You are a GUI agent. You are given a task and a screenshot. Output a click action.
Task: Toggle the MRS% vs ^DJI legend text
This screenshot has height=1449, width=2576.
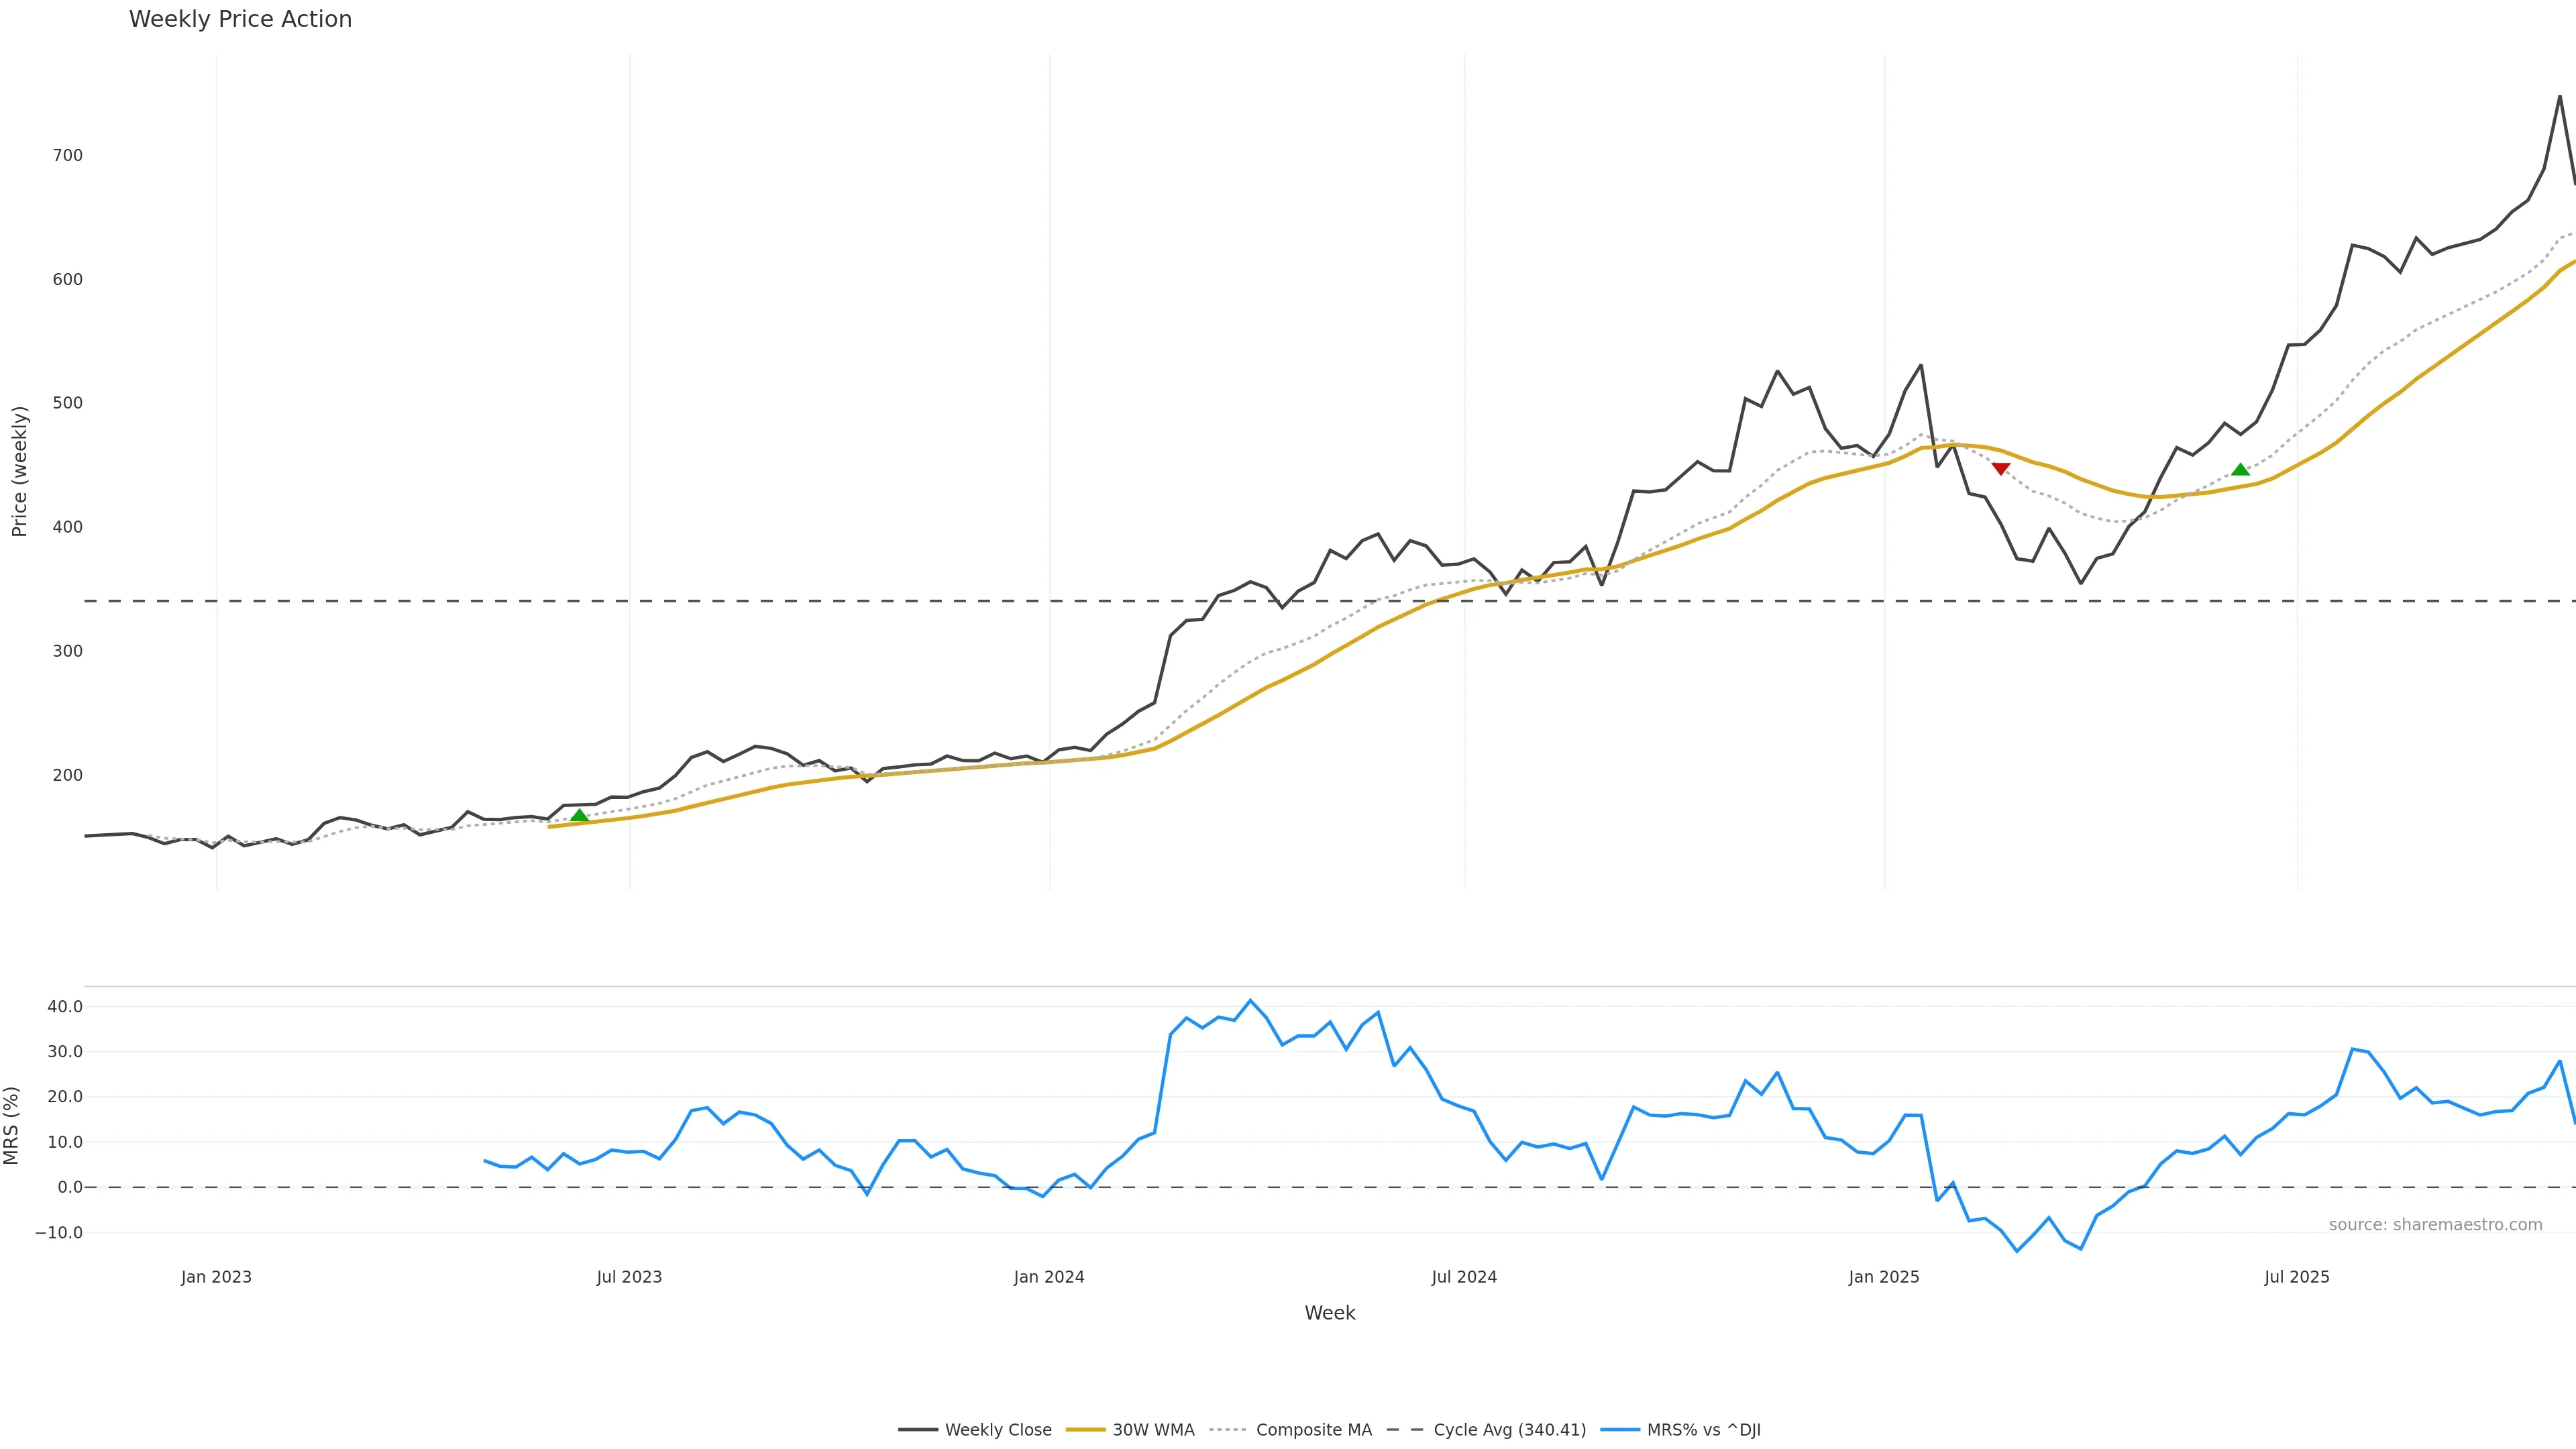pyautogui.click(x=1703, y=1430)
